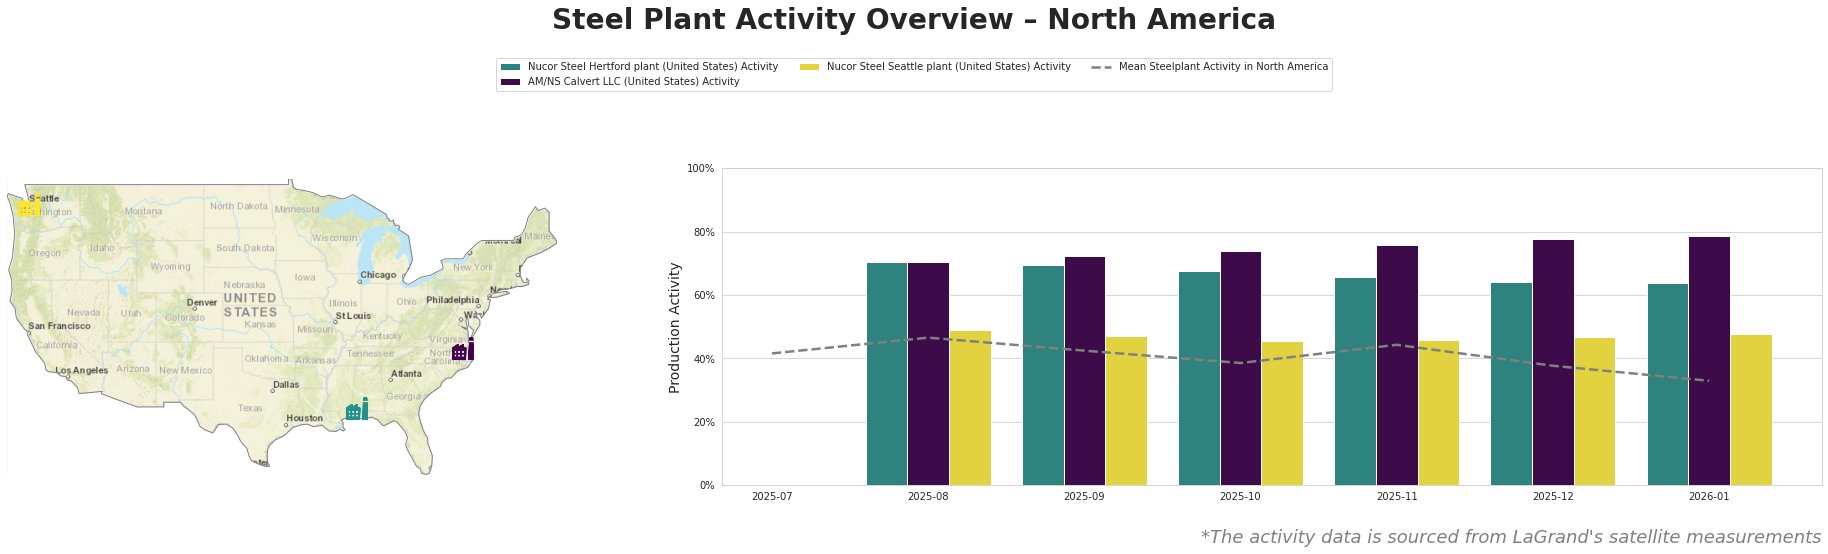Click the teal bar for 2025-08
1828x554 pixels.
[x=887, y=374]
